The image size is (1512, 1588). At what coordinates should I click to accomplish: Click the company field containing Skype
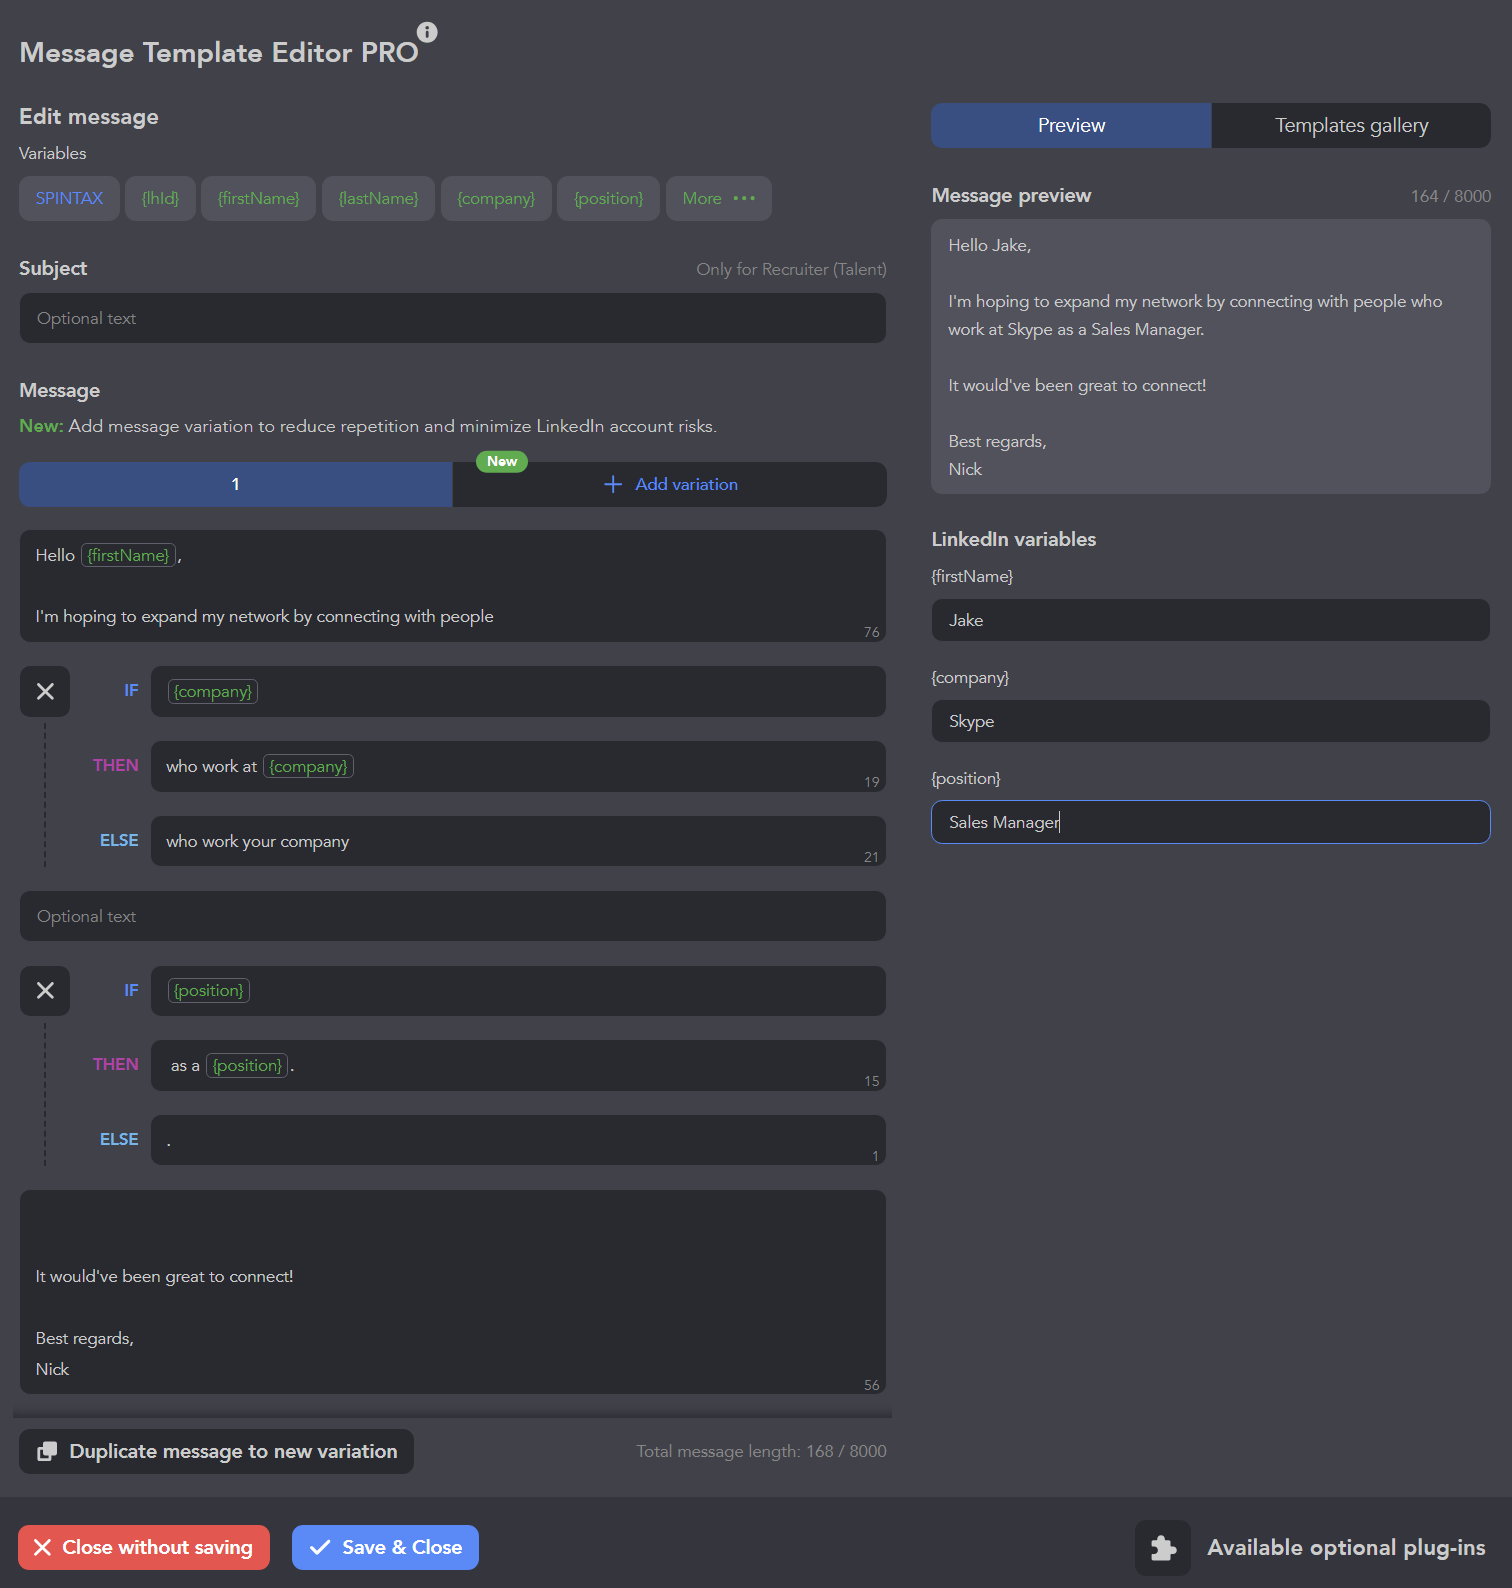tap(1210, 721)
